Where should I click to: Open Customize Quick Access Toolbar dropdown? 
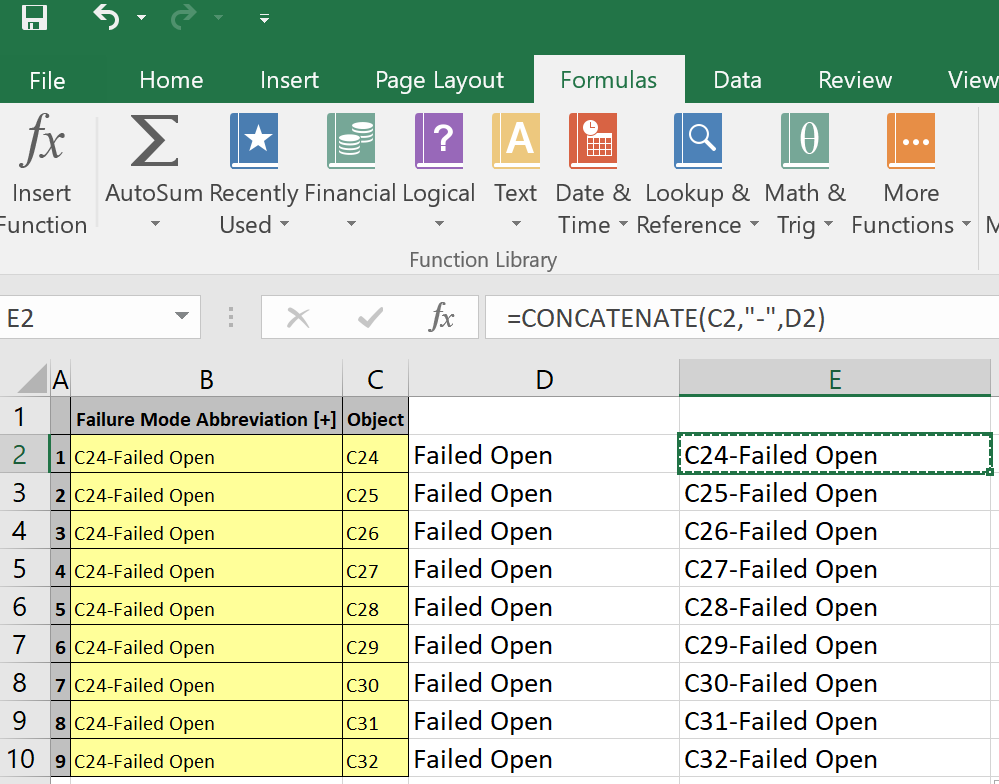[x=264, y=18]
